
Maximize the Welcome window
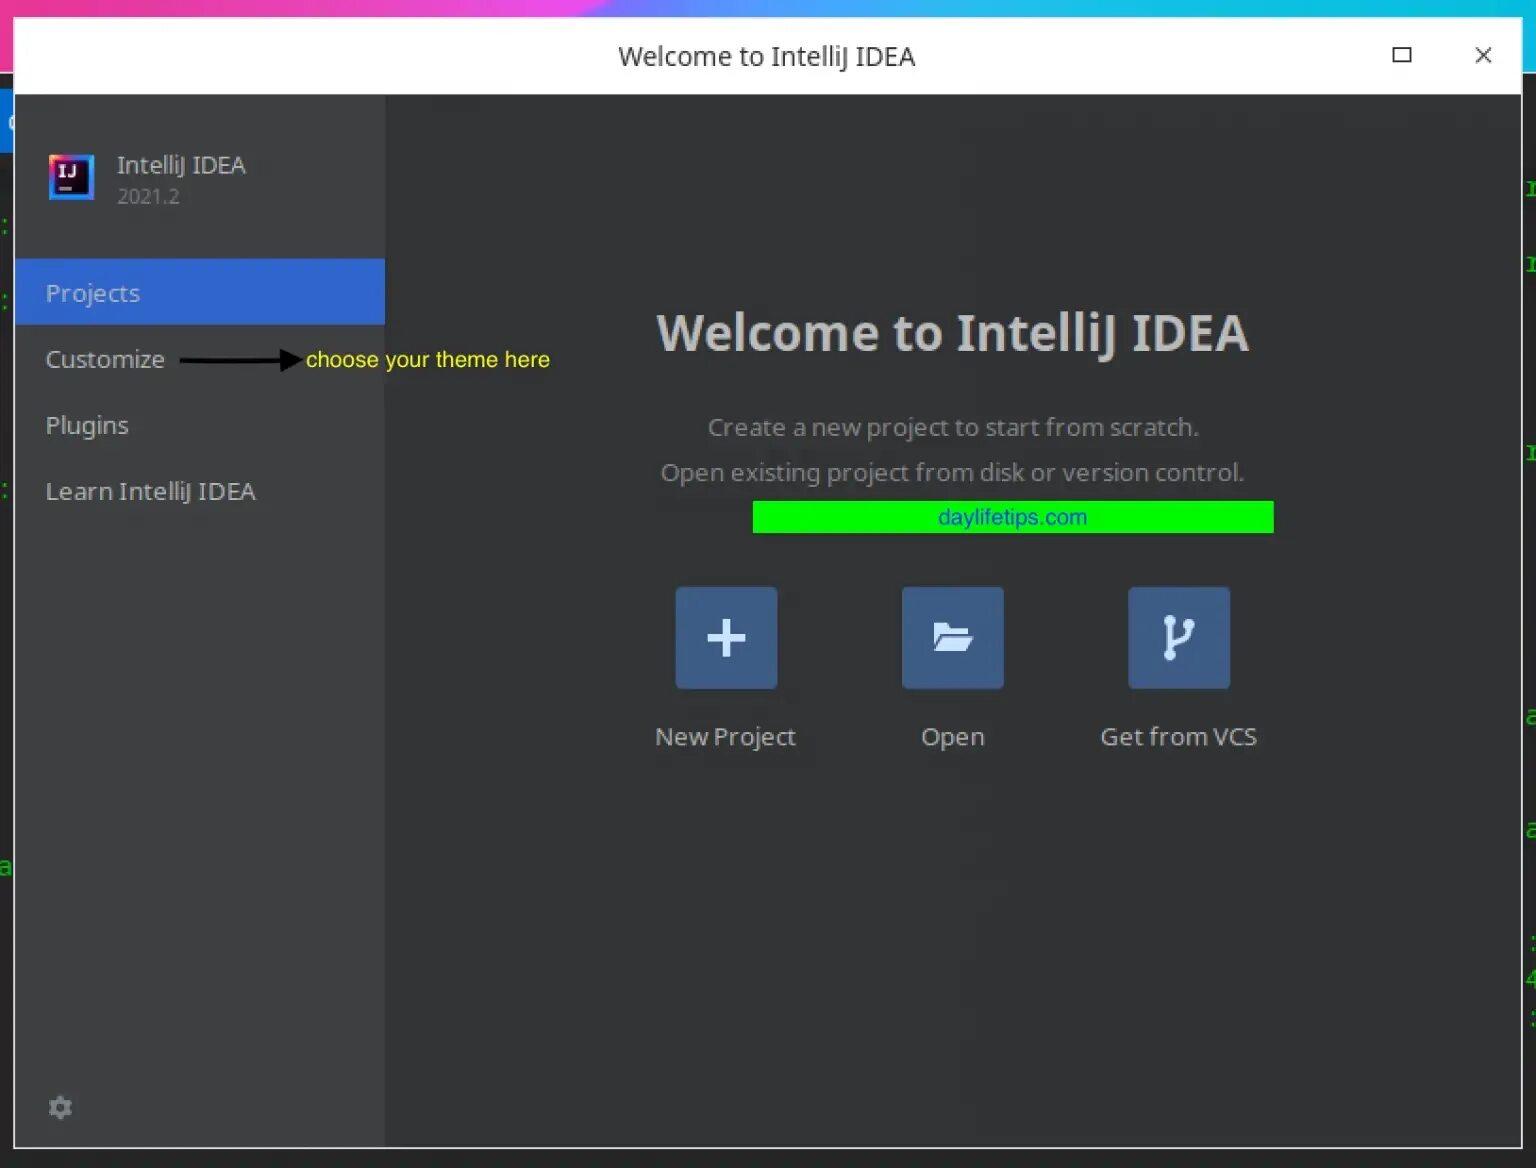[x=1402, y=55]
